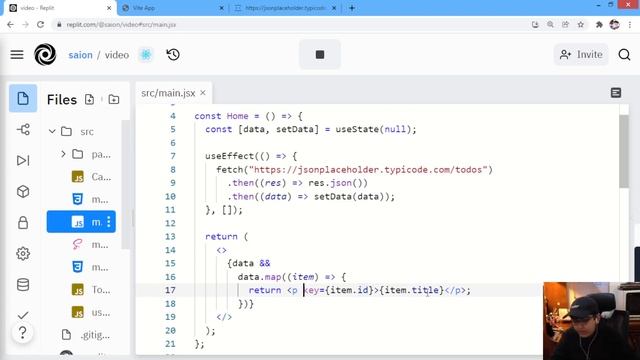Switch to the jsonplaceholder browser tab

coord(285,8)
